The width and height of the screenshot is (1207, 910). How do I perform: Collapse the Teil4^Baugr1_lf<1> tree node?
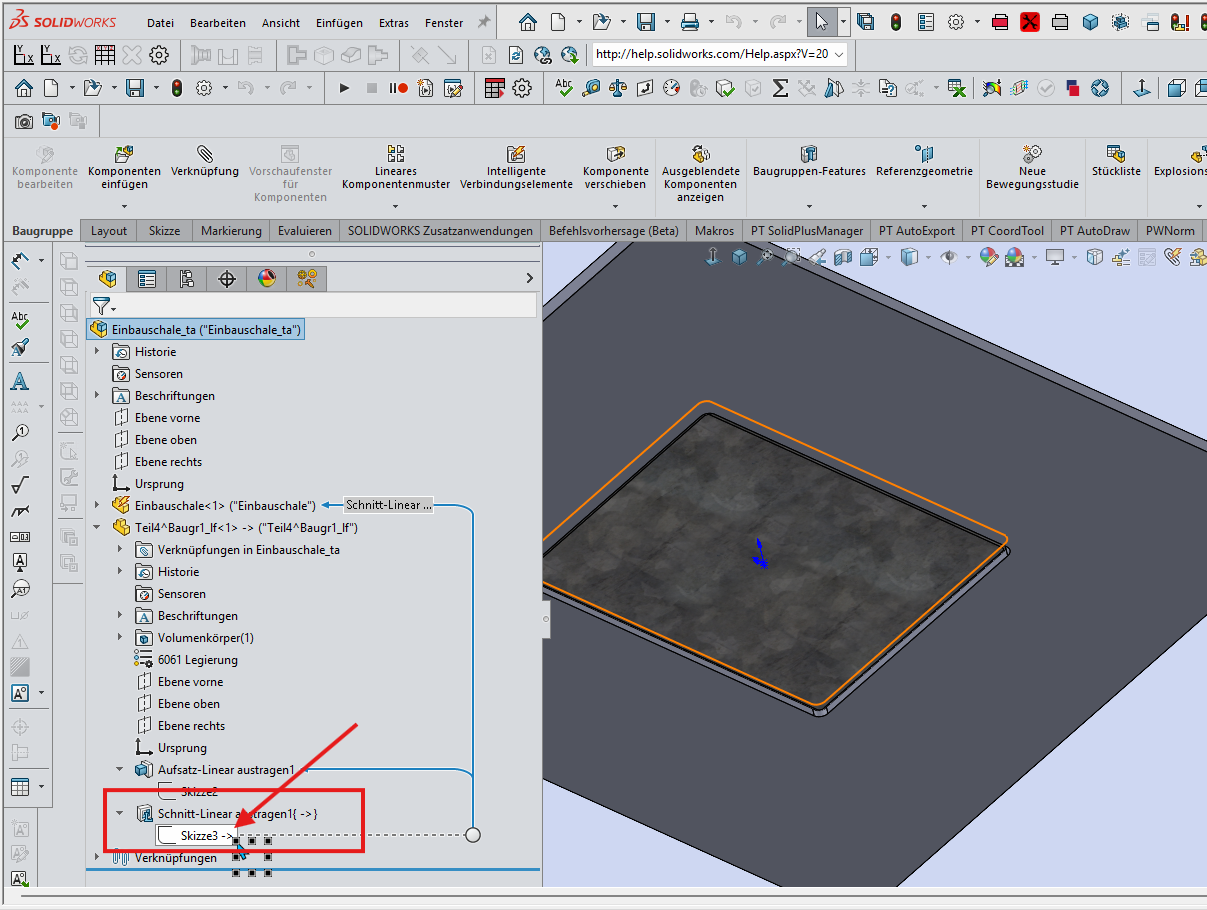click(97, 528)
